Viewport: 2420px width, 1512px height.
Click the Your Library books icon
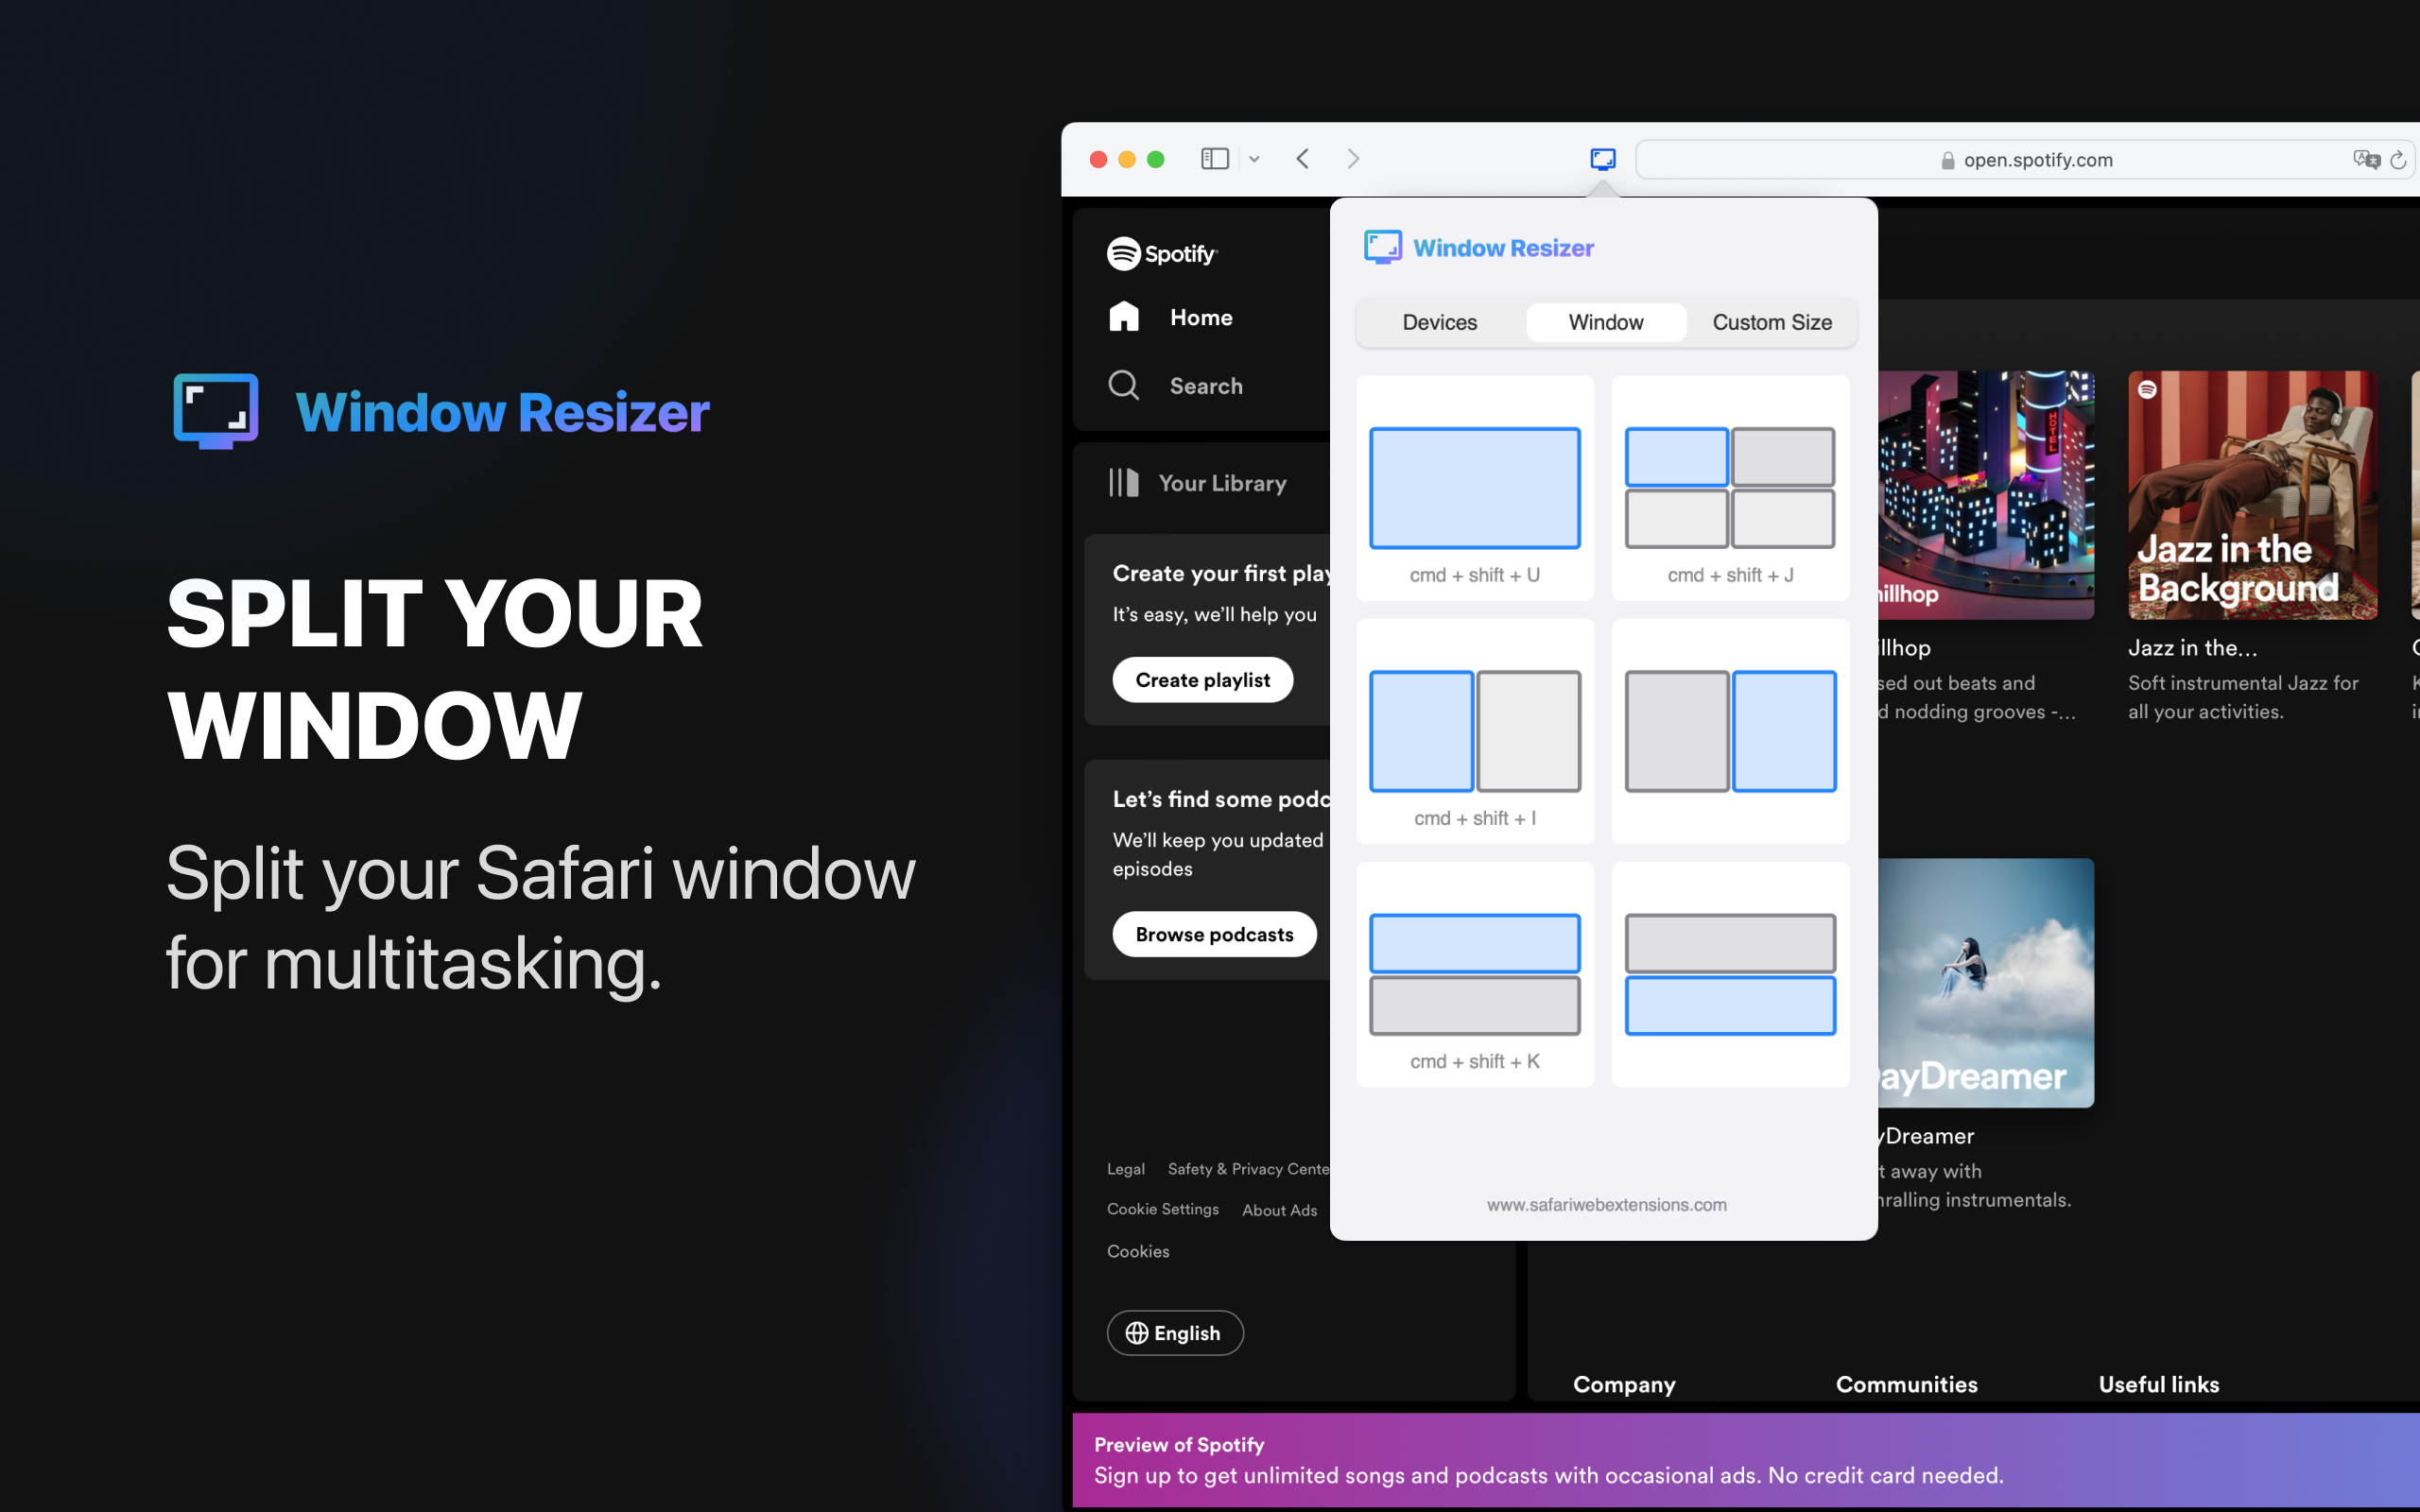pyautogui.click(x=1123, y=483)
